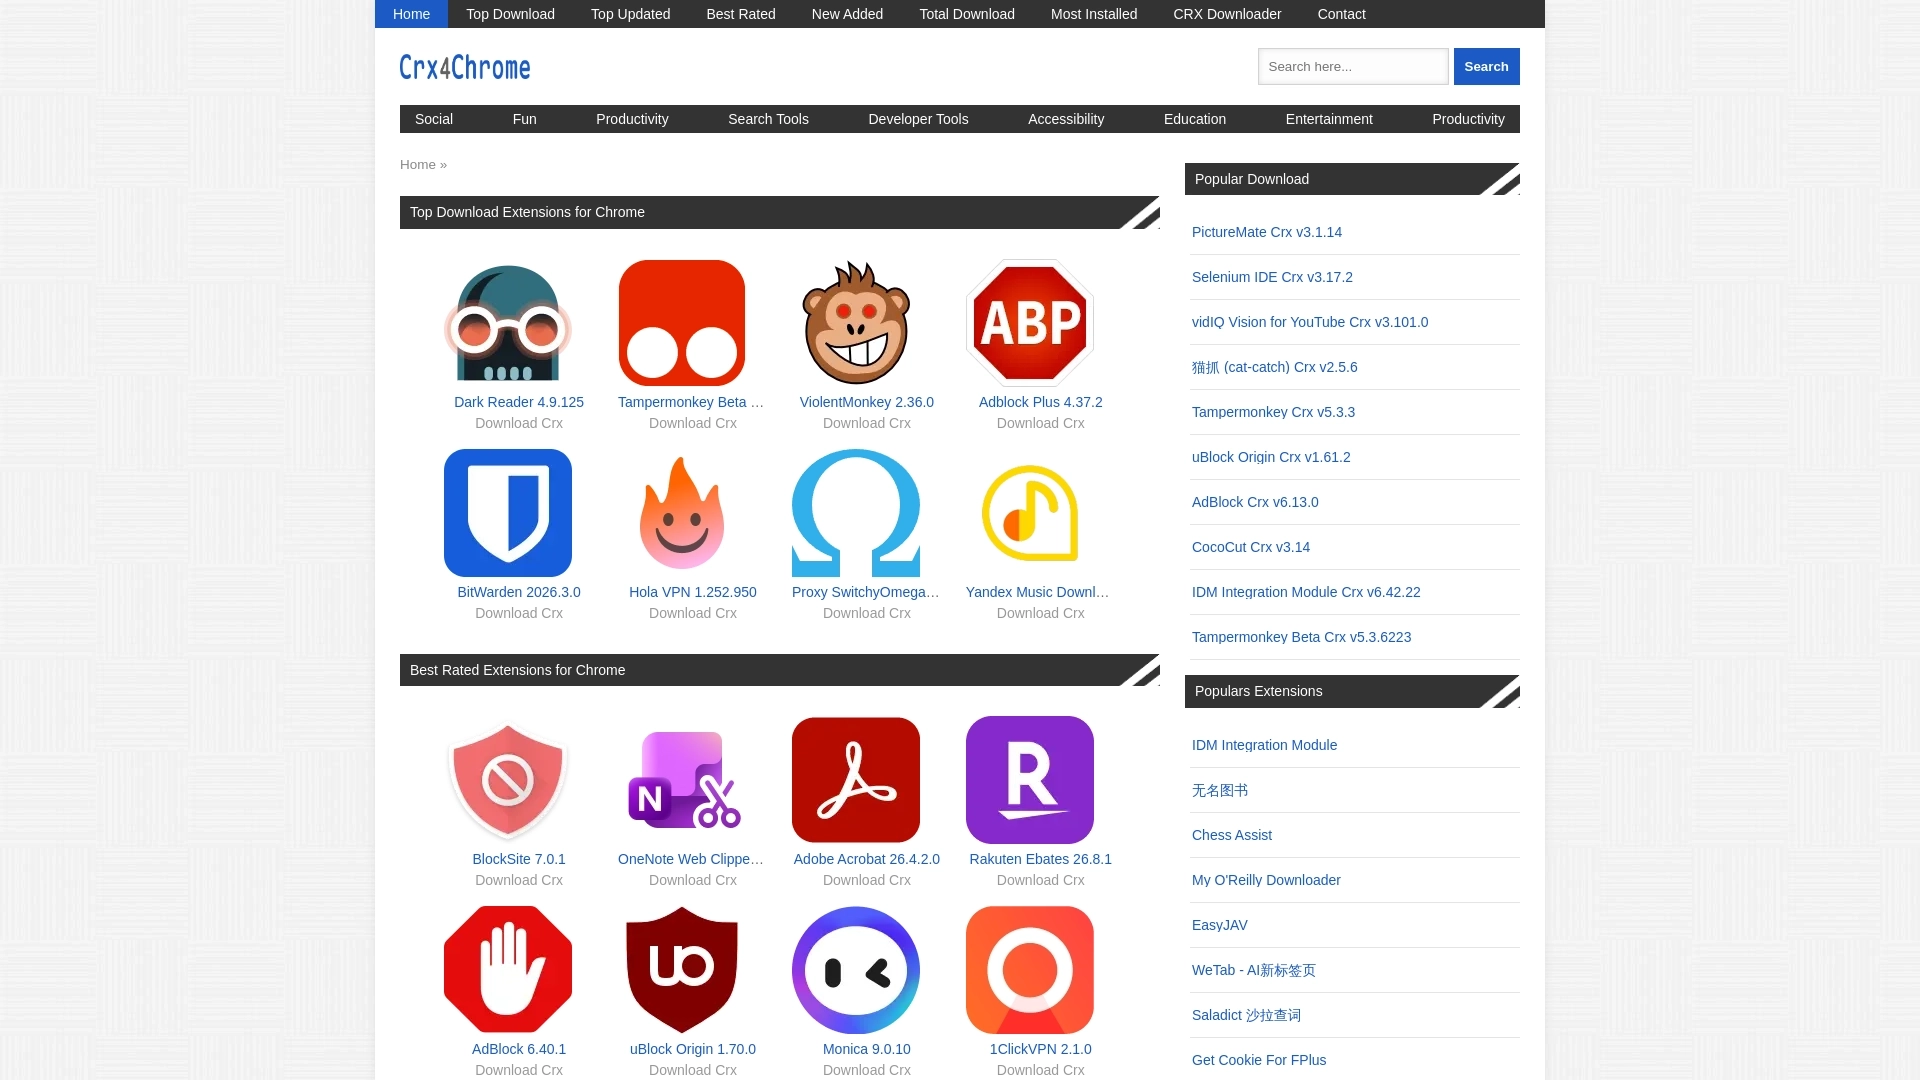Open the cat-catch Crx v2.5.6 link

[1275, 367]
